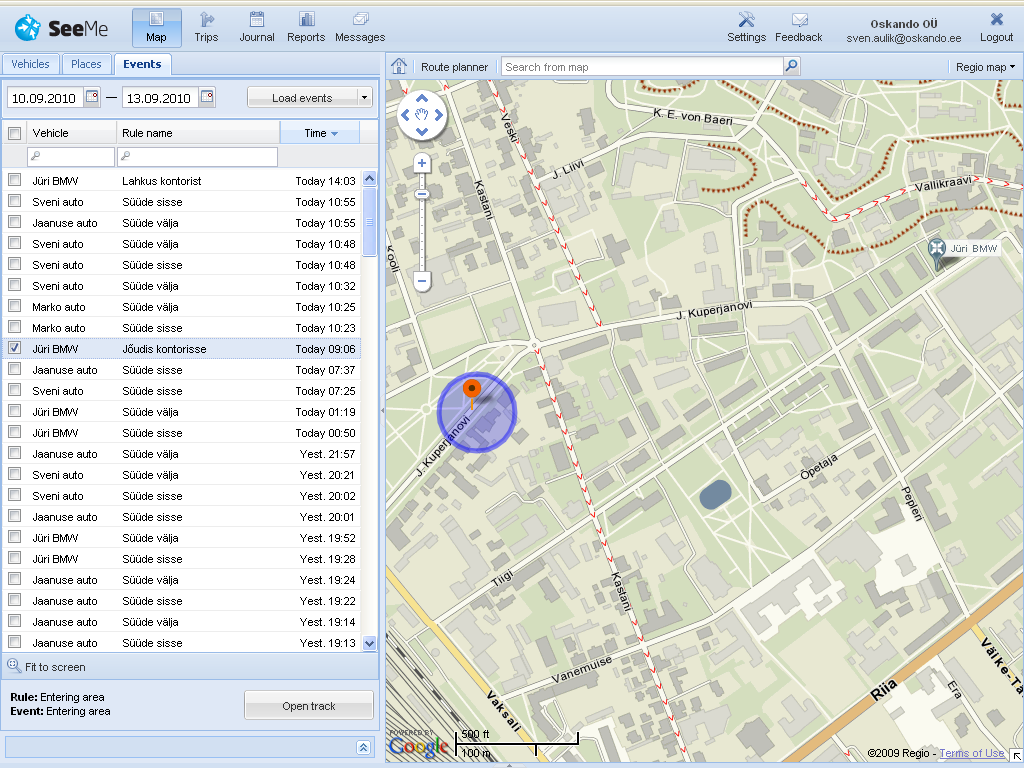Open the Terms of Use link
The image size is (1024, 768).
(972, 753)
